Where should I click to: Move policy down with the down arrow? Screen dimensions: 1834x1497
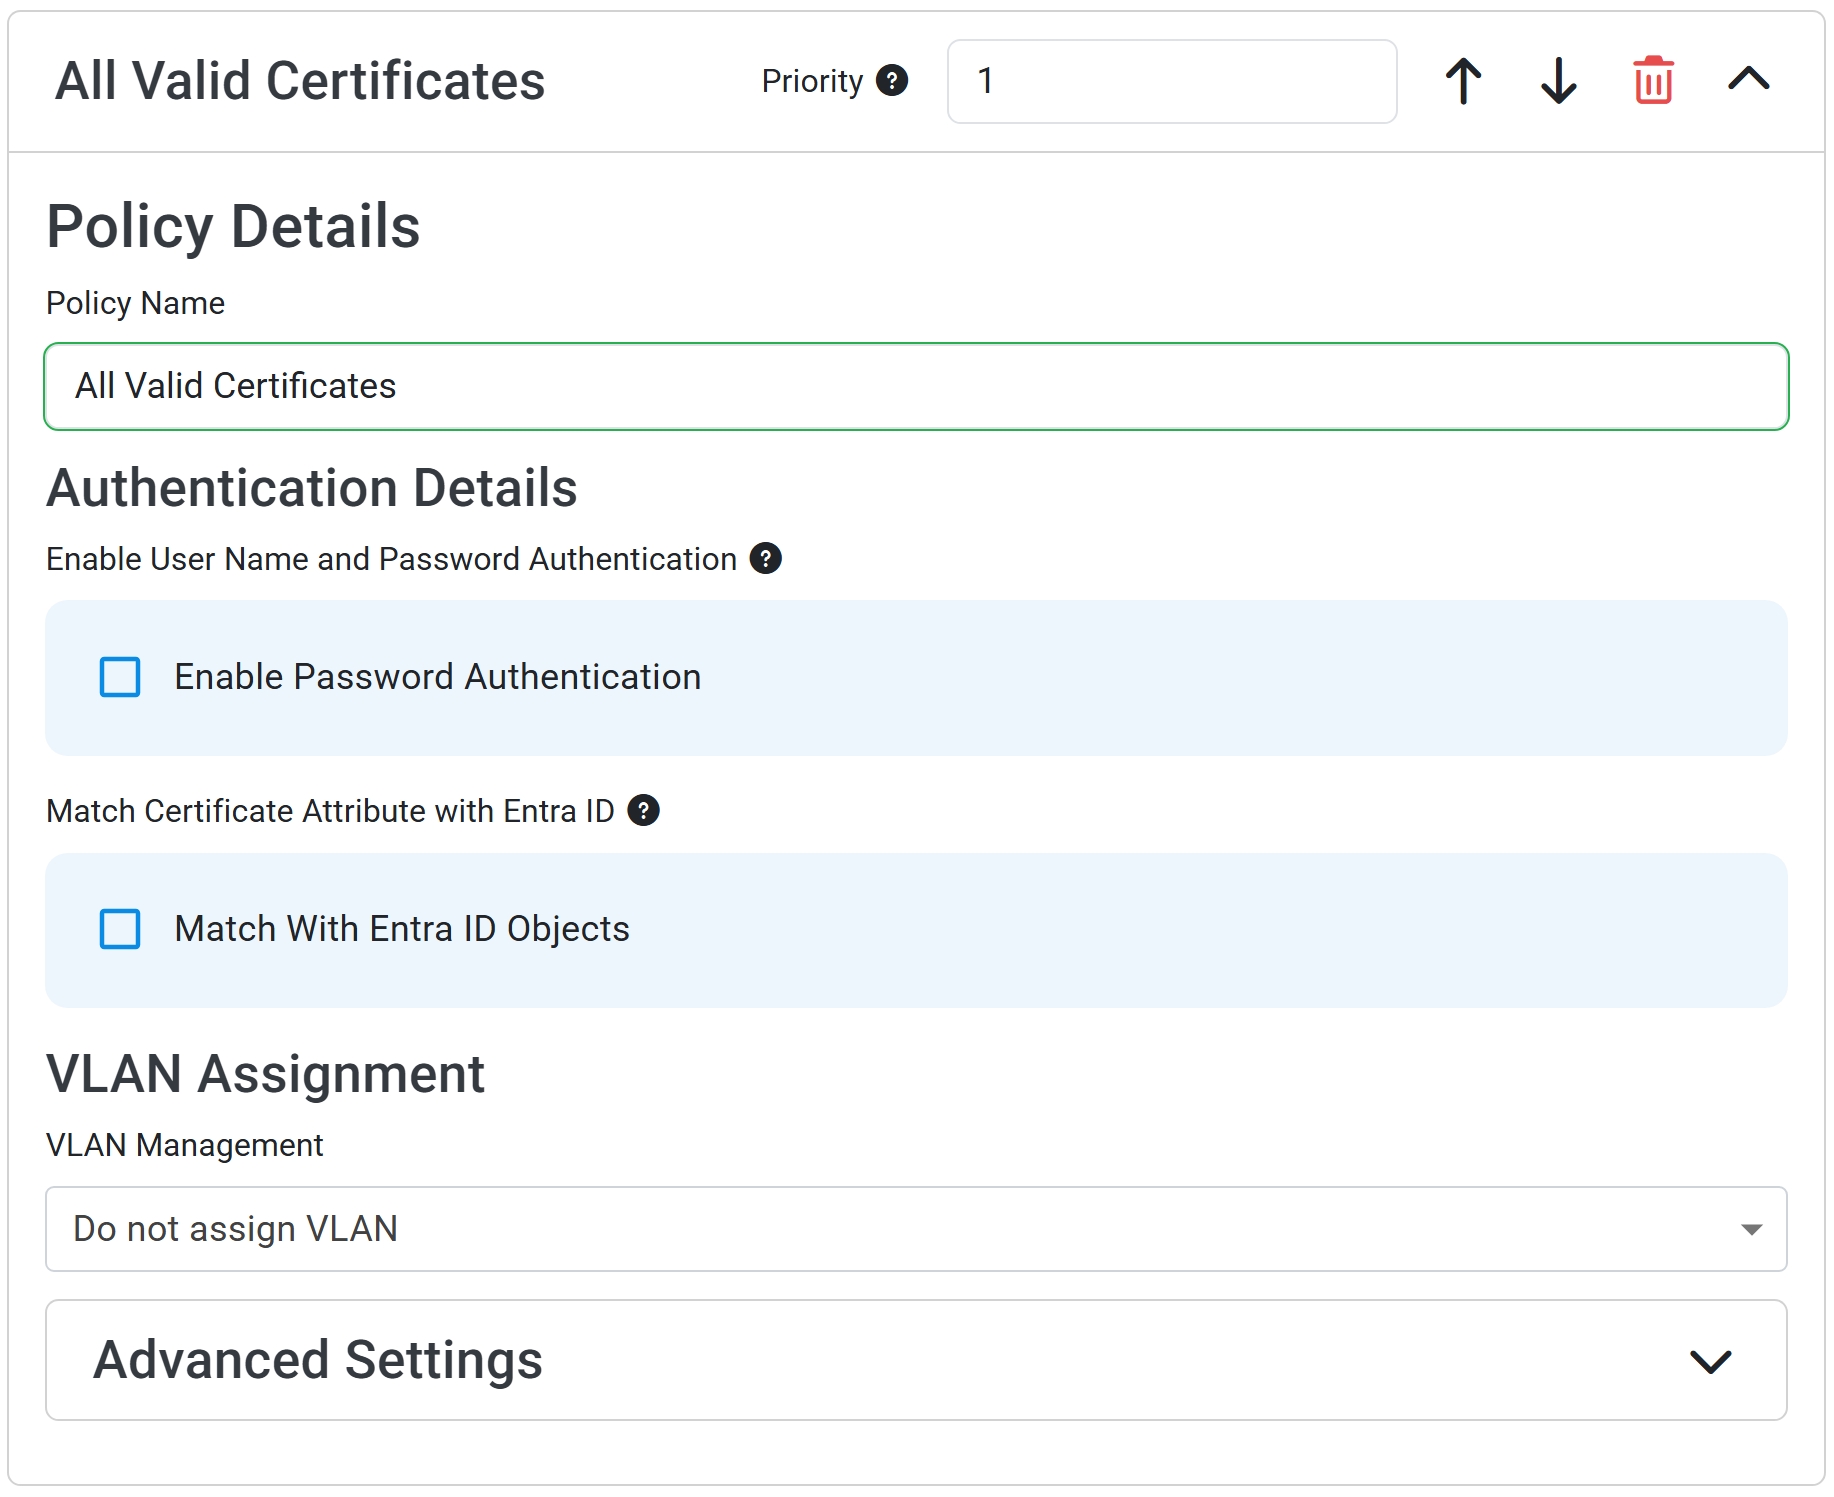tap(1558, 81)
